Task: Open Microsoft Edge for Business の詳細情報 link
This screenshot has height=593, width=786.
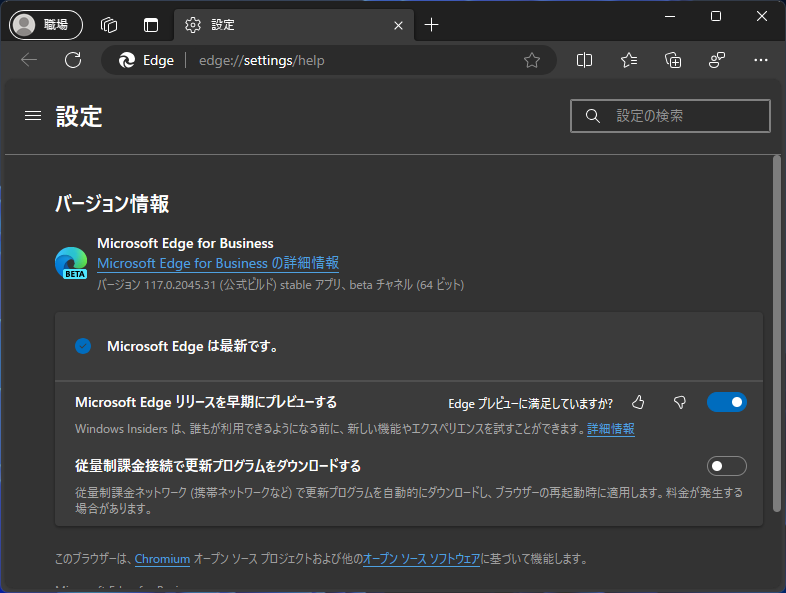Action: [218, 263]
